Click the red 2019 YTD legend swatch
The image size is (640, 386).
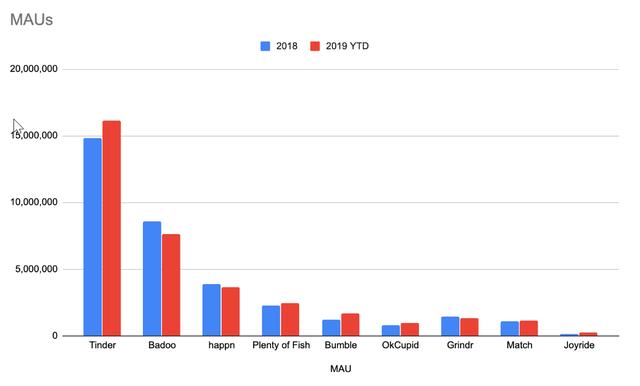[x=315, y=46]
